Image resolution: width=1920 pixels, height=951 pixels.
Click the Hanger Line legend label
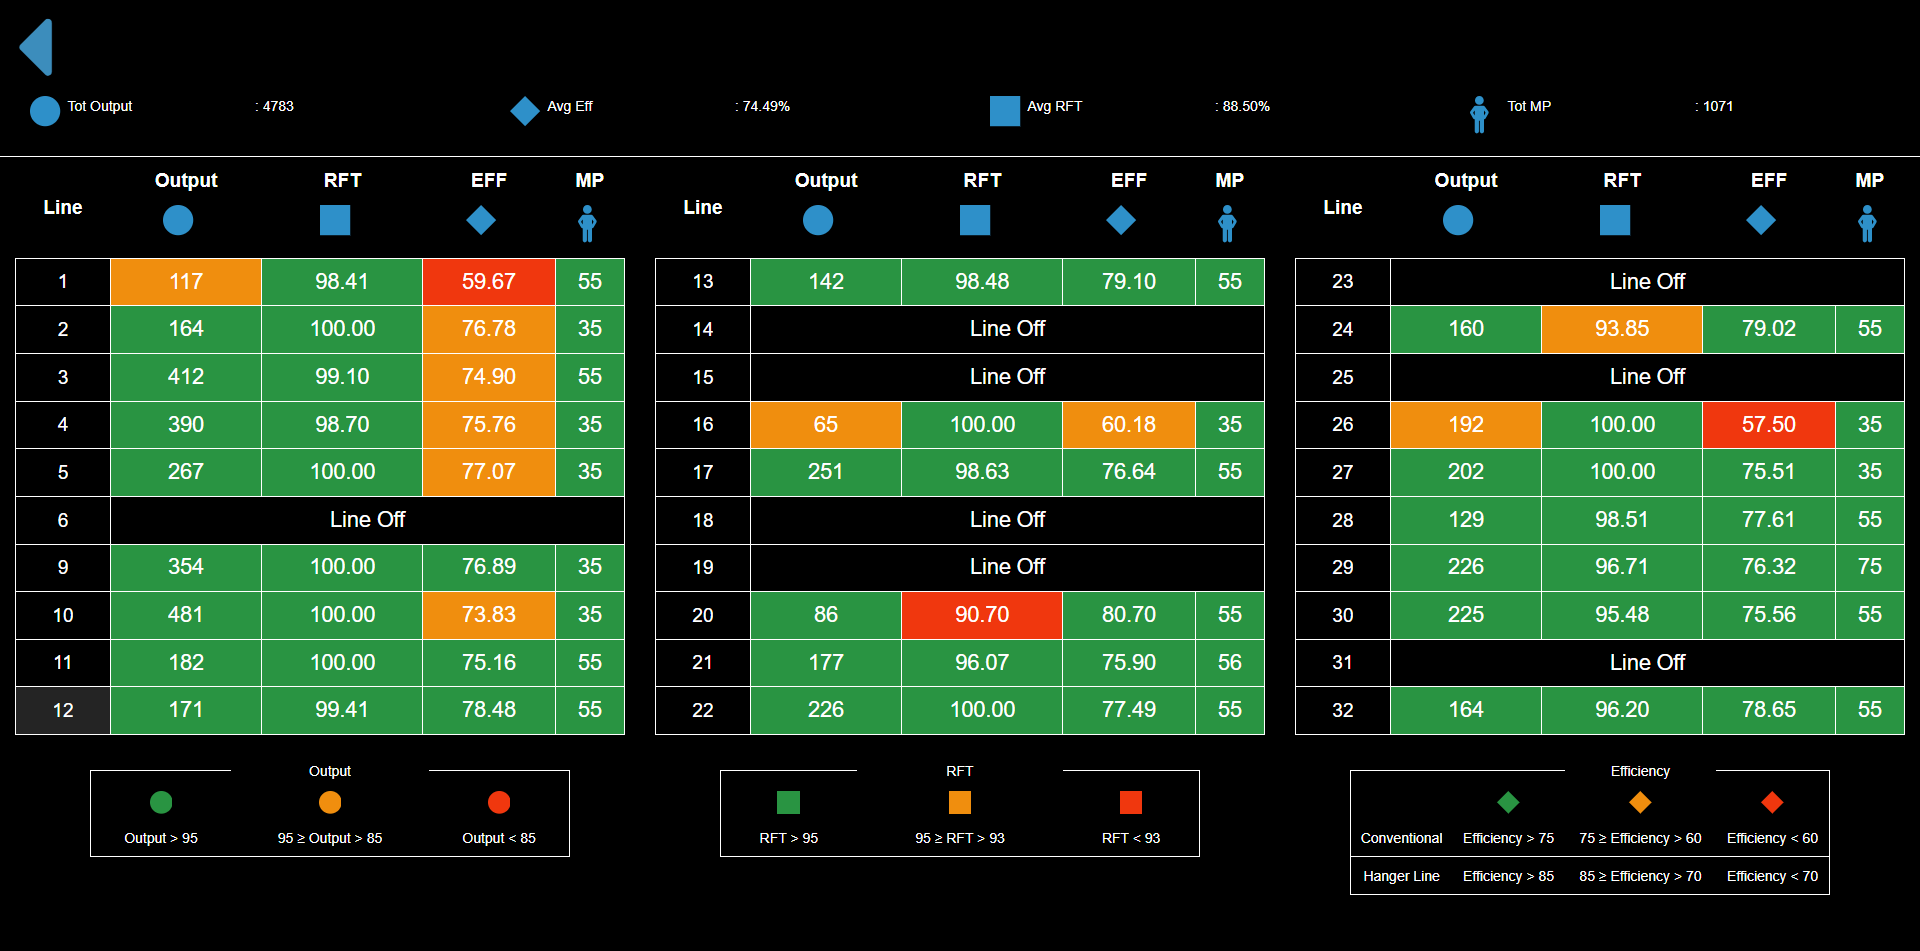point(1401,876)
